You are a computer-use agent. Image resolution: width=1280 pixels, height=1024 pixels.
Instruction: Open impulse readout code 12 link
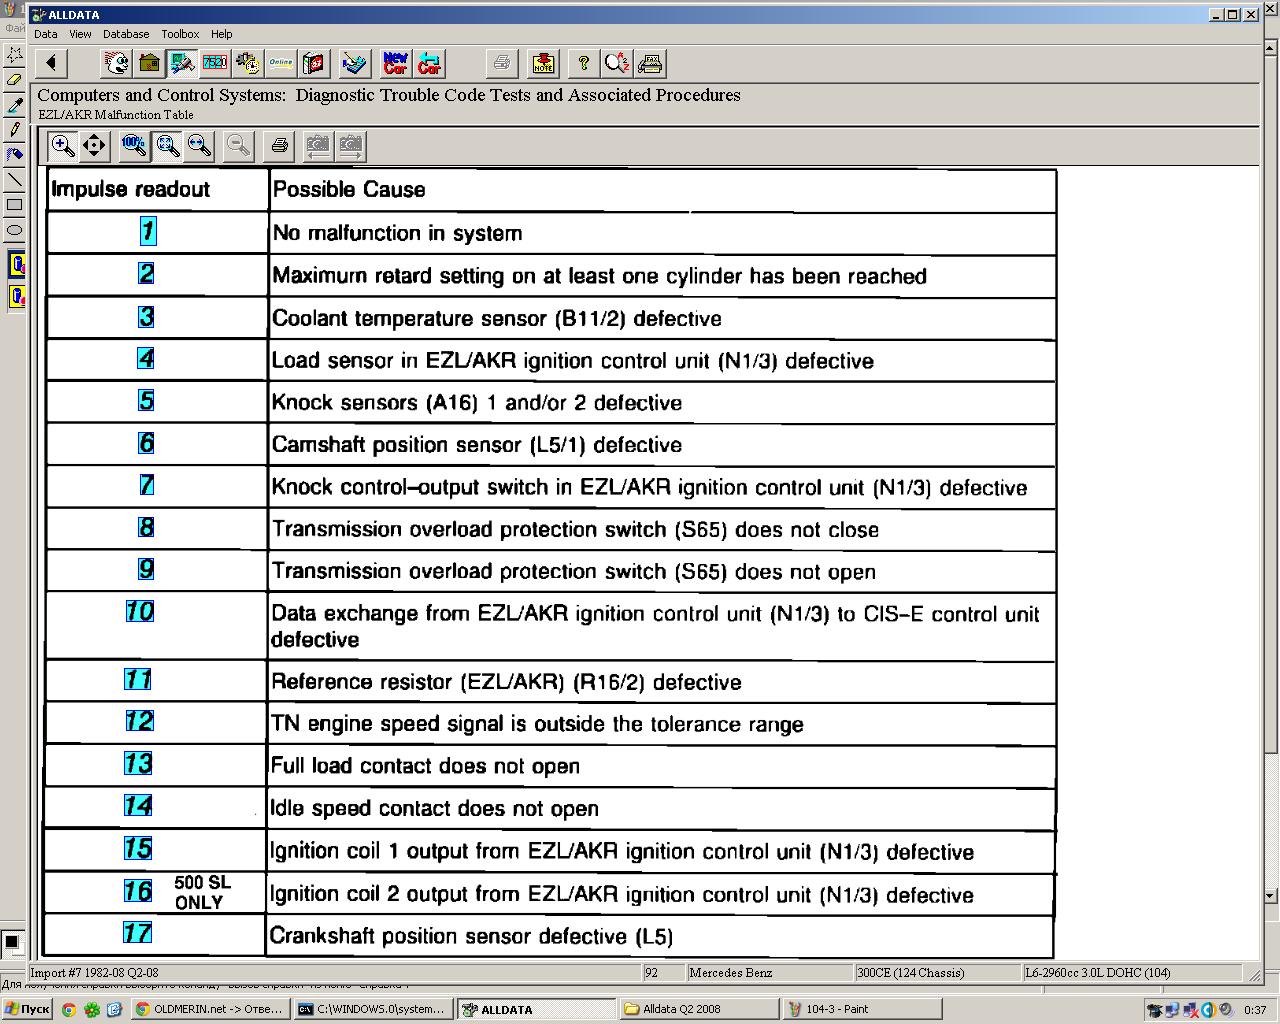[x=140, y=721]
